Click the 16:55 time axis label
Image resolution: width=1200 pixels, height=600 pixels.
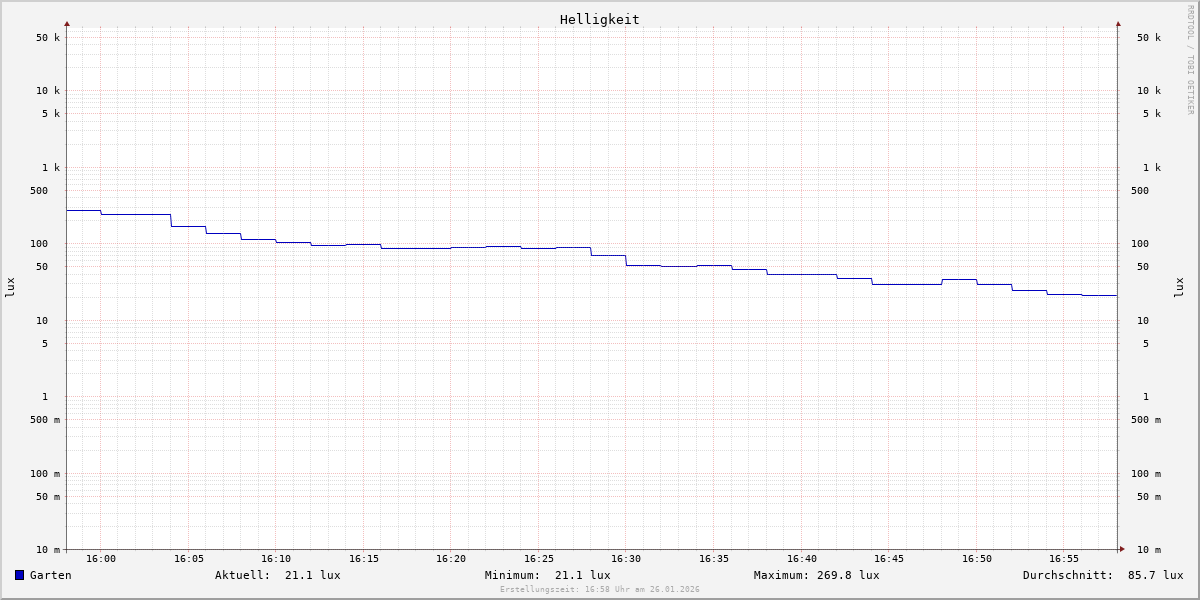[1064, 559]
